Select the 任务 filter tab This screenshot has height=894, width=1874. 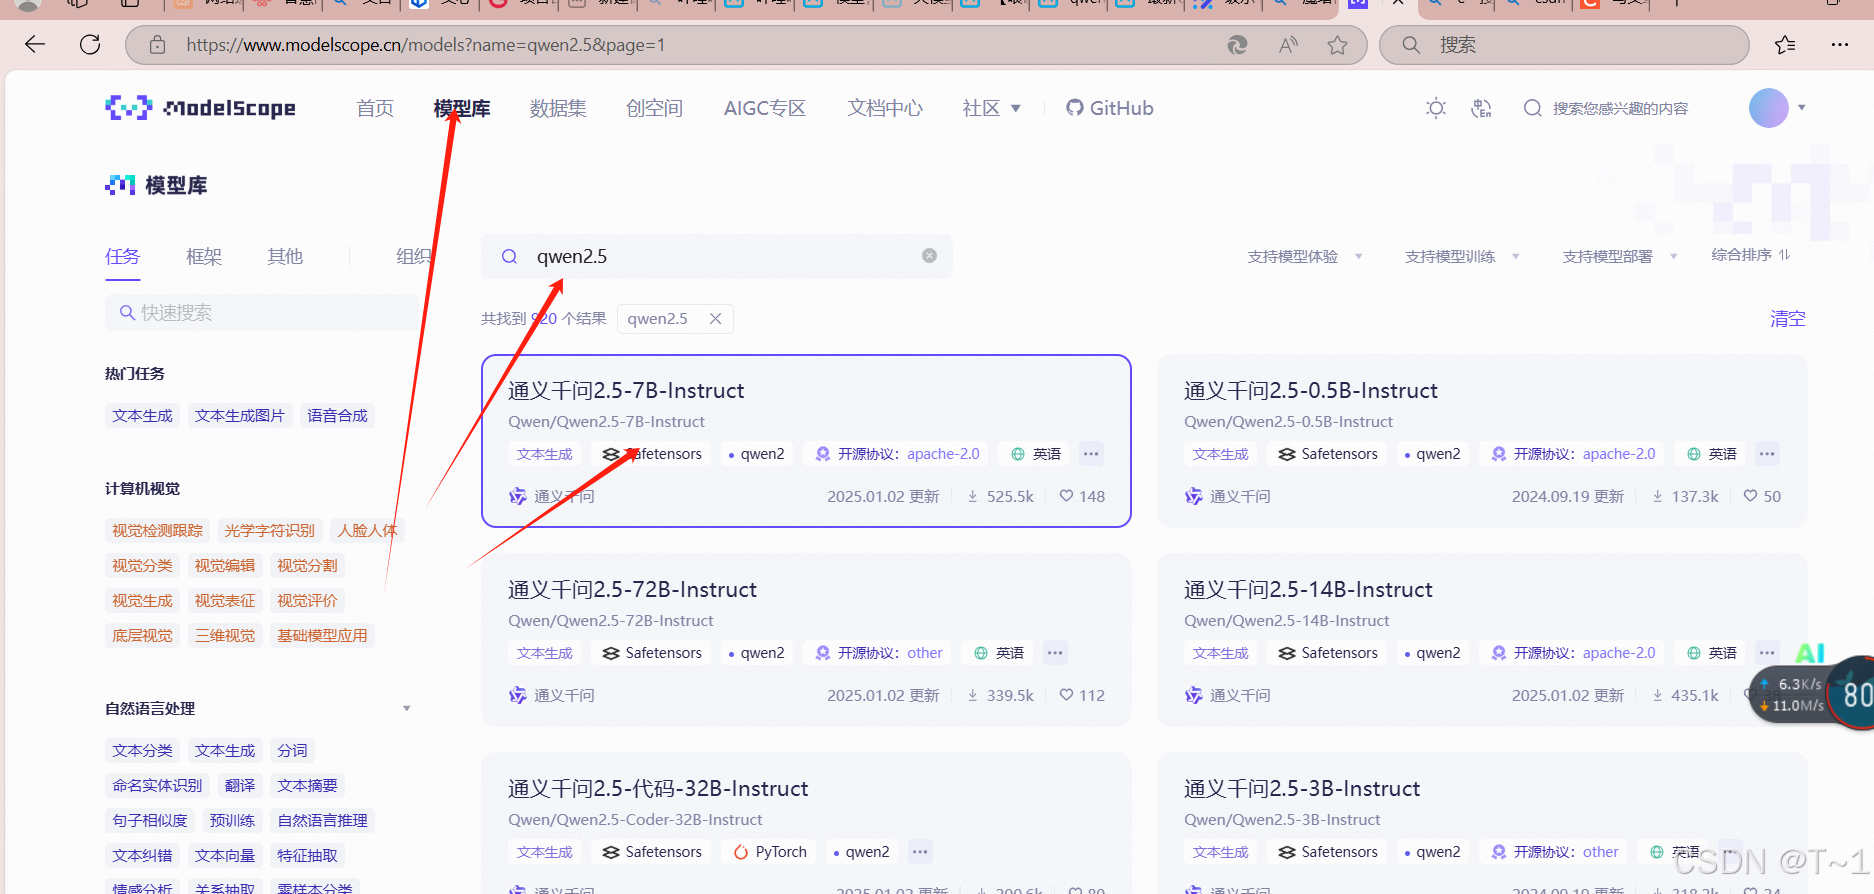[123, 257]
